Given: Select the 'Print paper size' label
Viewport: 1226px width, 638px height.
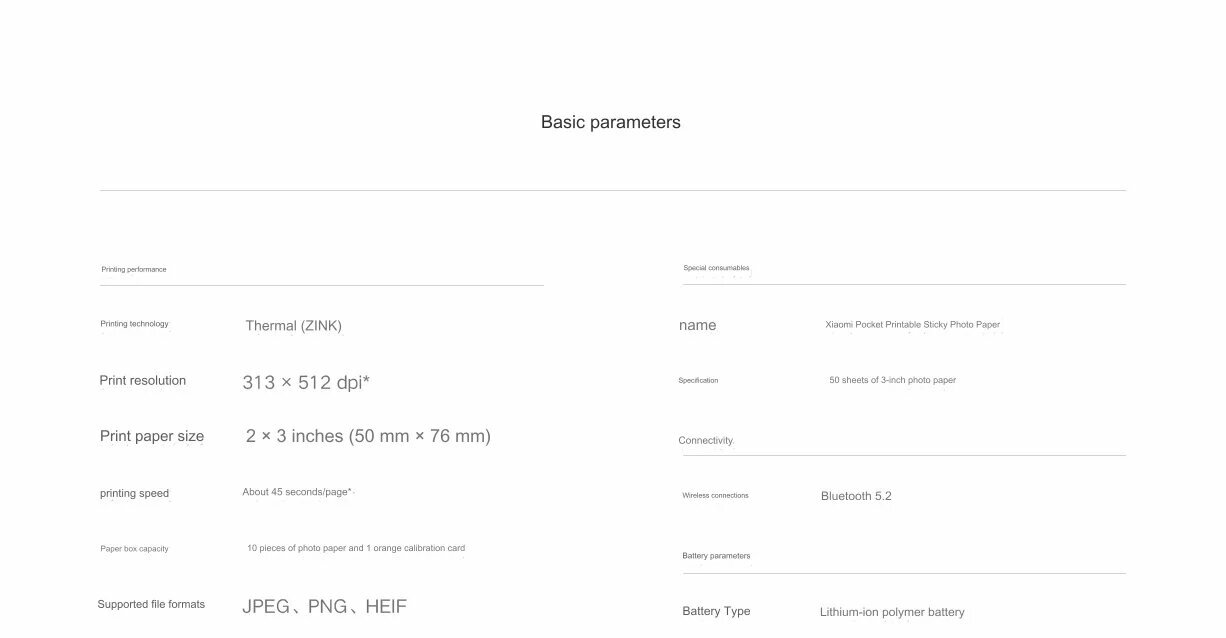Looking at the screenshot, I should pos(151,436).
